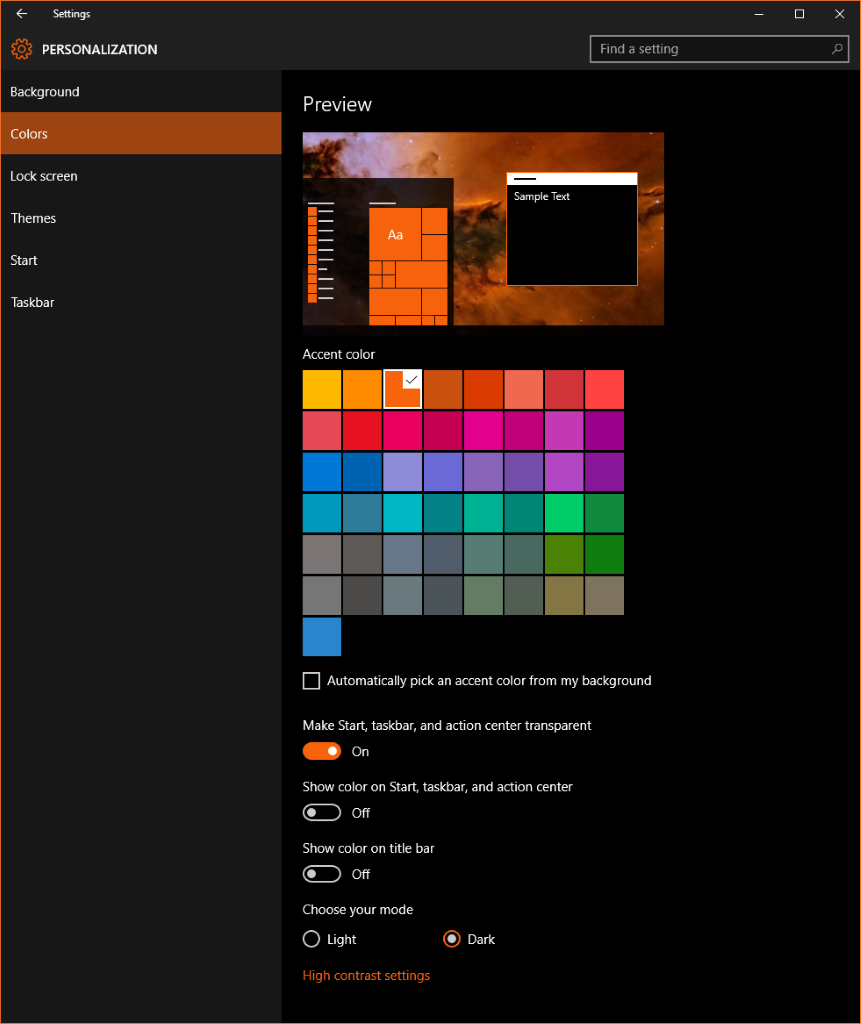This screenshot has width=861, height=1024.
Task: Switch to Themes settings
Action: point(33,218)
